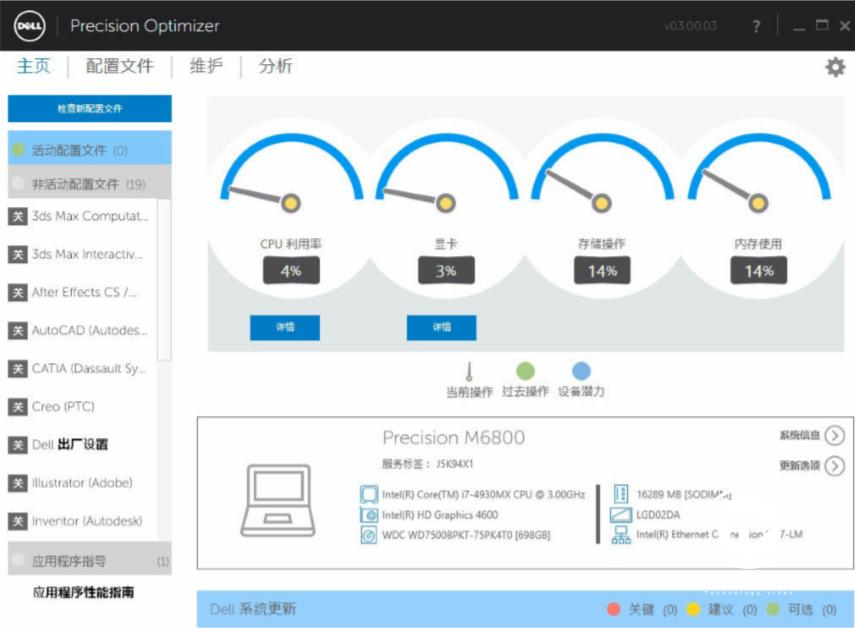The image size is (855, 628).
Task: Select Illustrator (Adobe) profile name
Action: (82, 483)
